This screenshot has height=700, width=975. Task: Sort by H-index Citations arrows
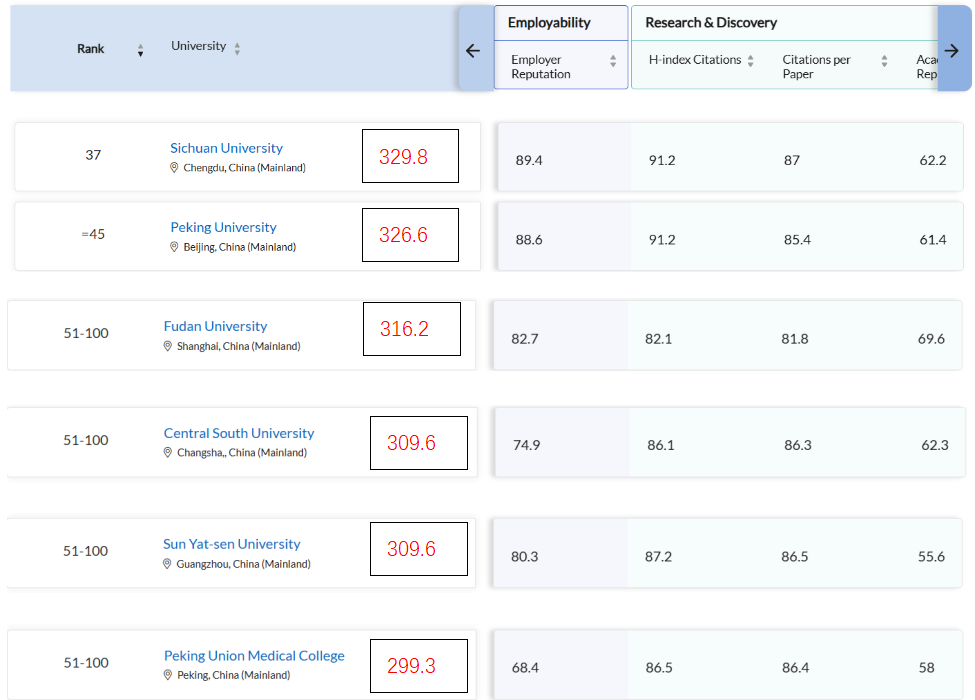[x=750, y=61]
